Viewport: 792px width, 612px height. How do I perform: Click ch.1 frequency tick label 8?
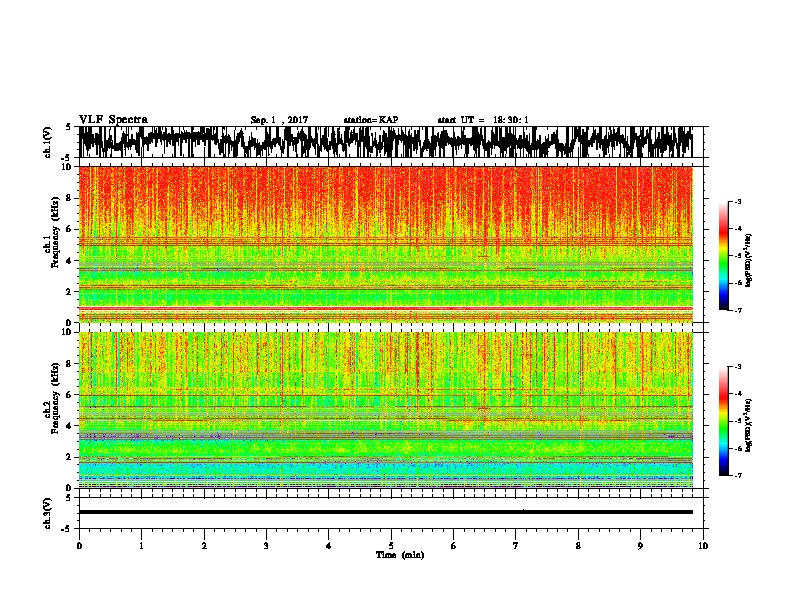69,198
